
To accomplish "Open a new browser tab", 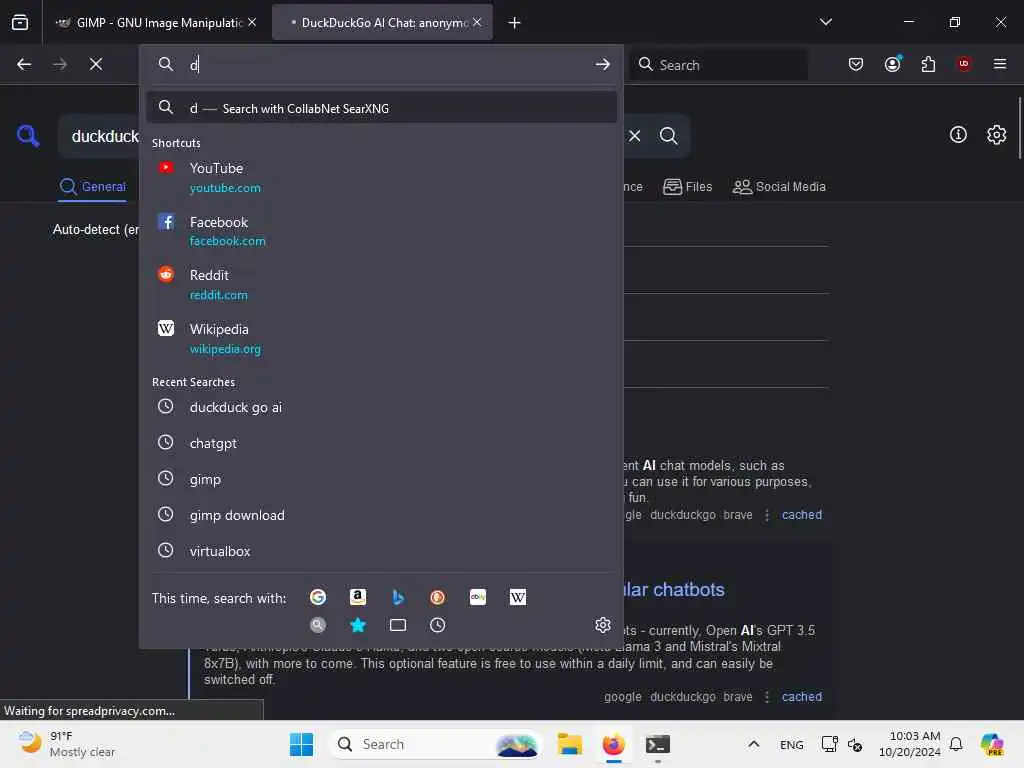I will click(x=515, y=23).
